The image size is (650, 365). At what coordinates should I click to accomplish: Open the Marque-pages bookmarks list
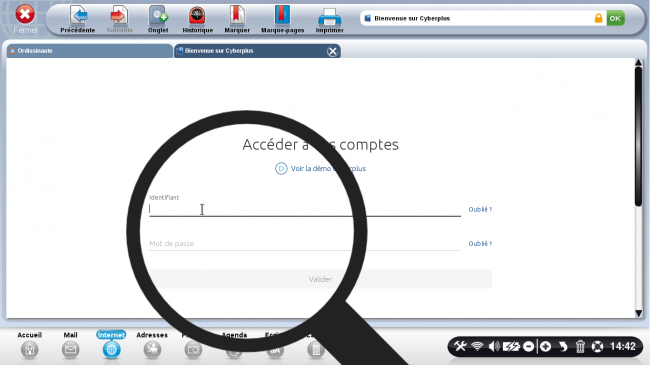click(x=282, y=19)
